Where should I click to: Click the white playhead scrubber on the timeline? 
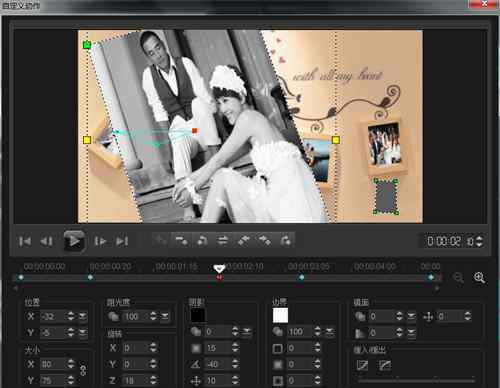pyautogui.click(x=219, y=268)
